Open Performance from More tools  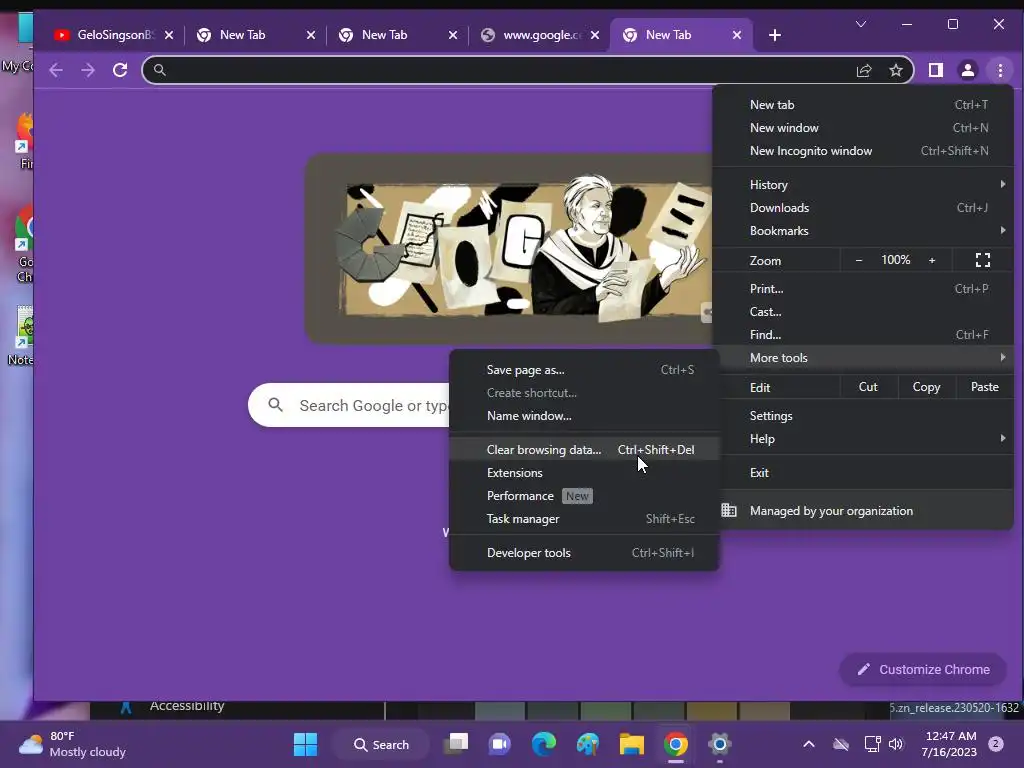584,495
